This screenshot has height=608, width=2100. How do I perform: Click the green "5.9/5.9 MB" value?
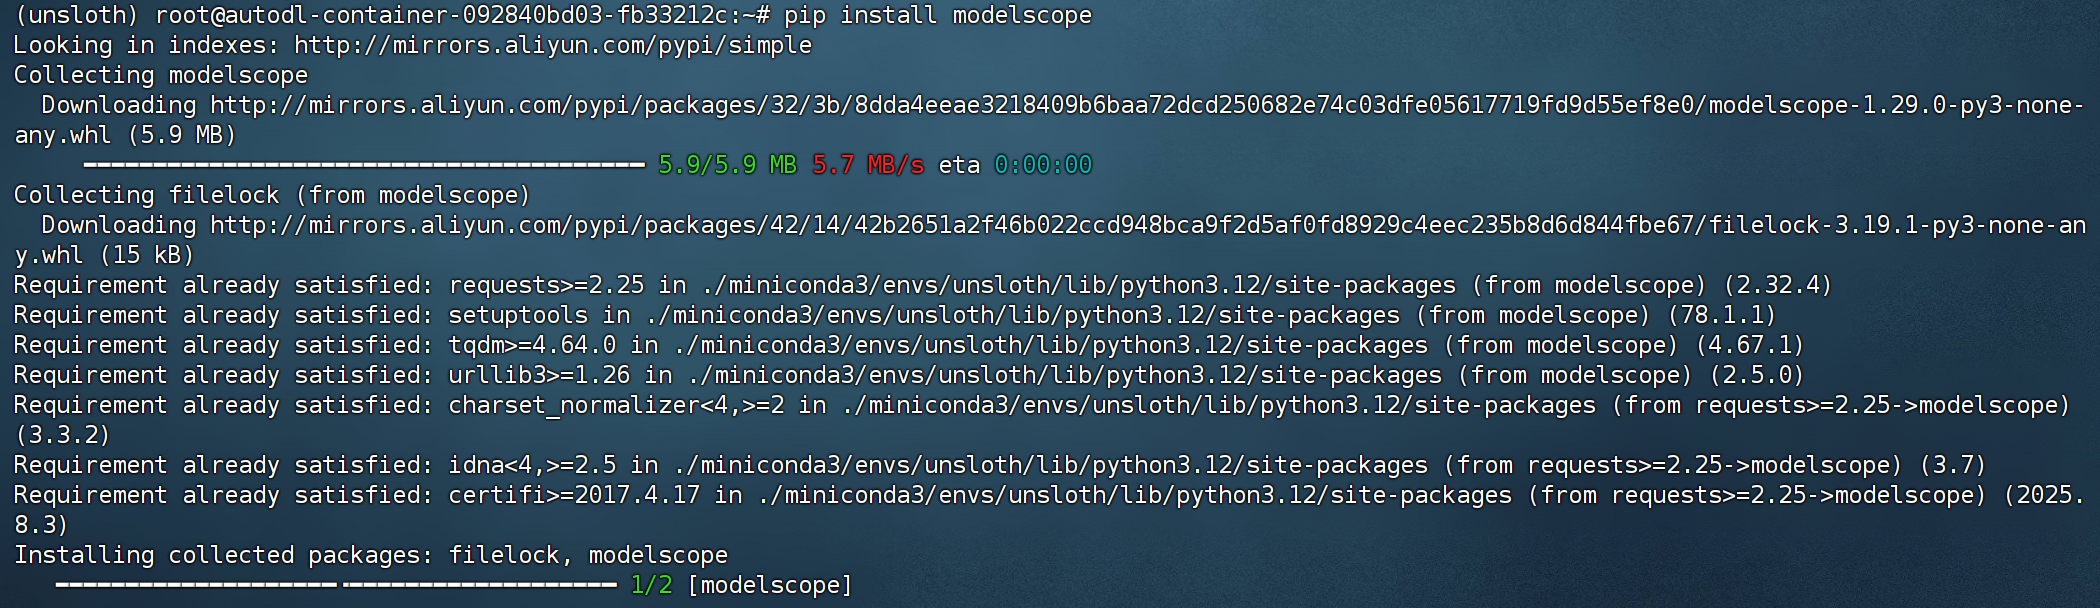tap(727, 165)
